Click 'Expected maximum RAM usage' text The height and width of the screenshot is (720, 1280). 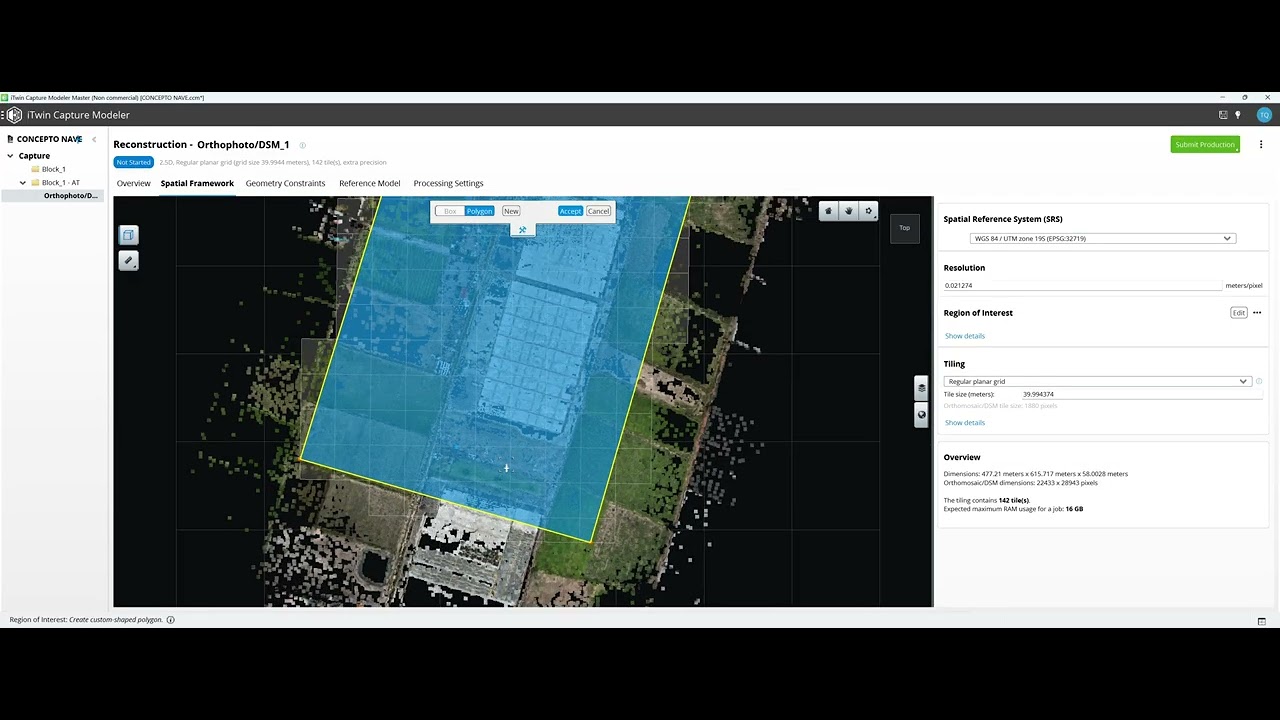pyautogui.click(x=1014, y=509)
